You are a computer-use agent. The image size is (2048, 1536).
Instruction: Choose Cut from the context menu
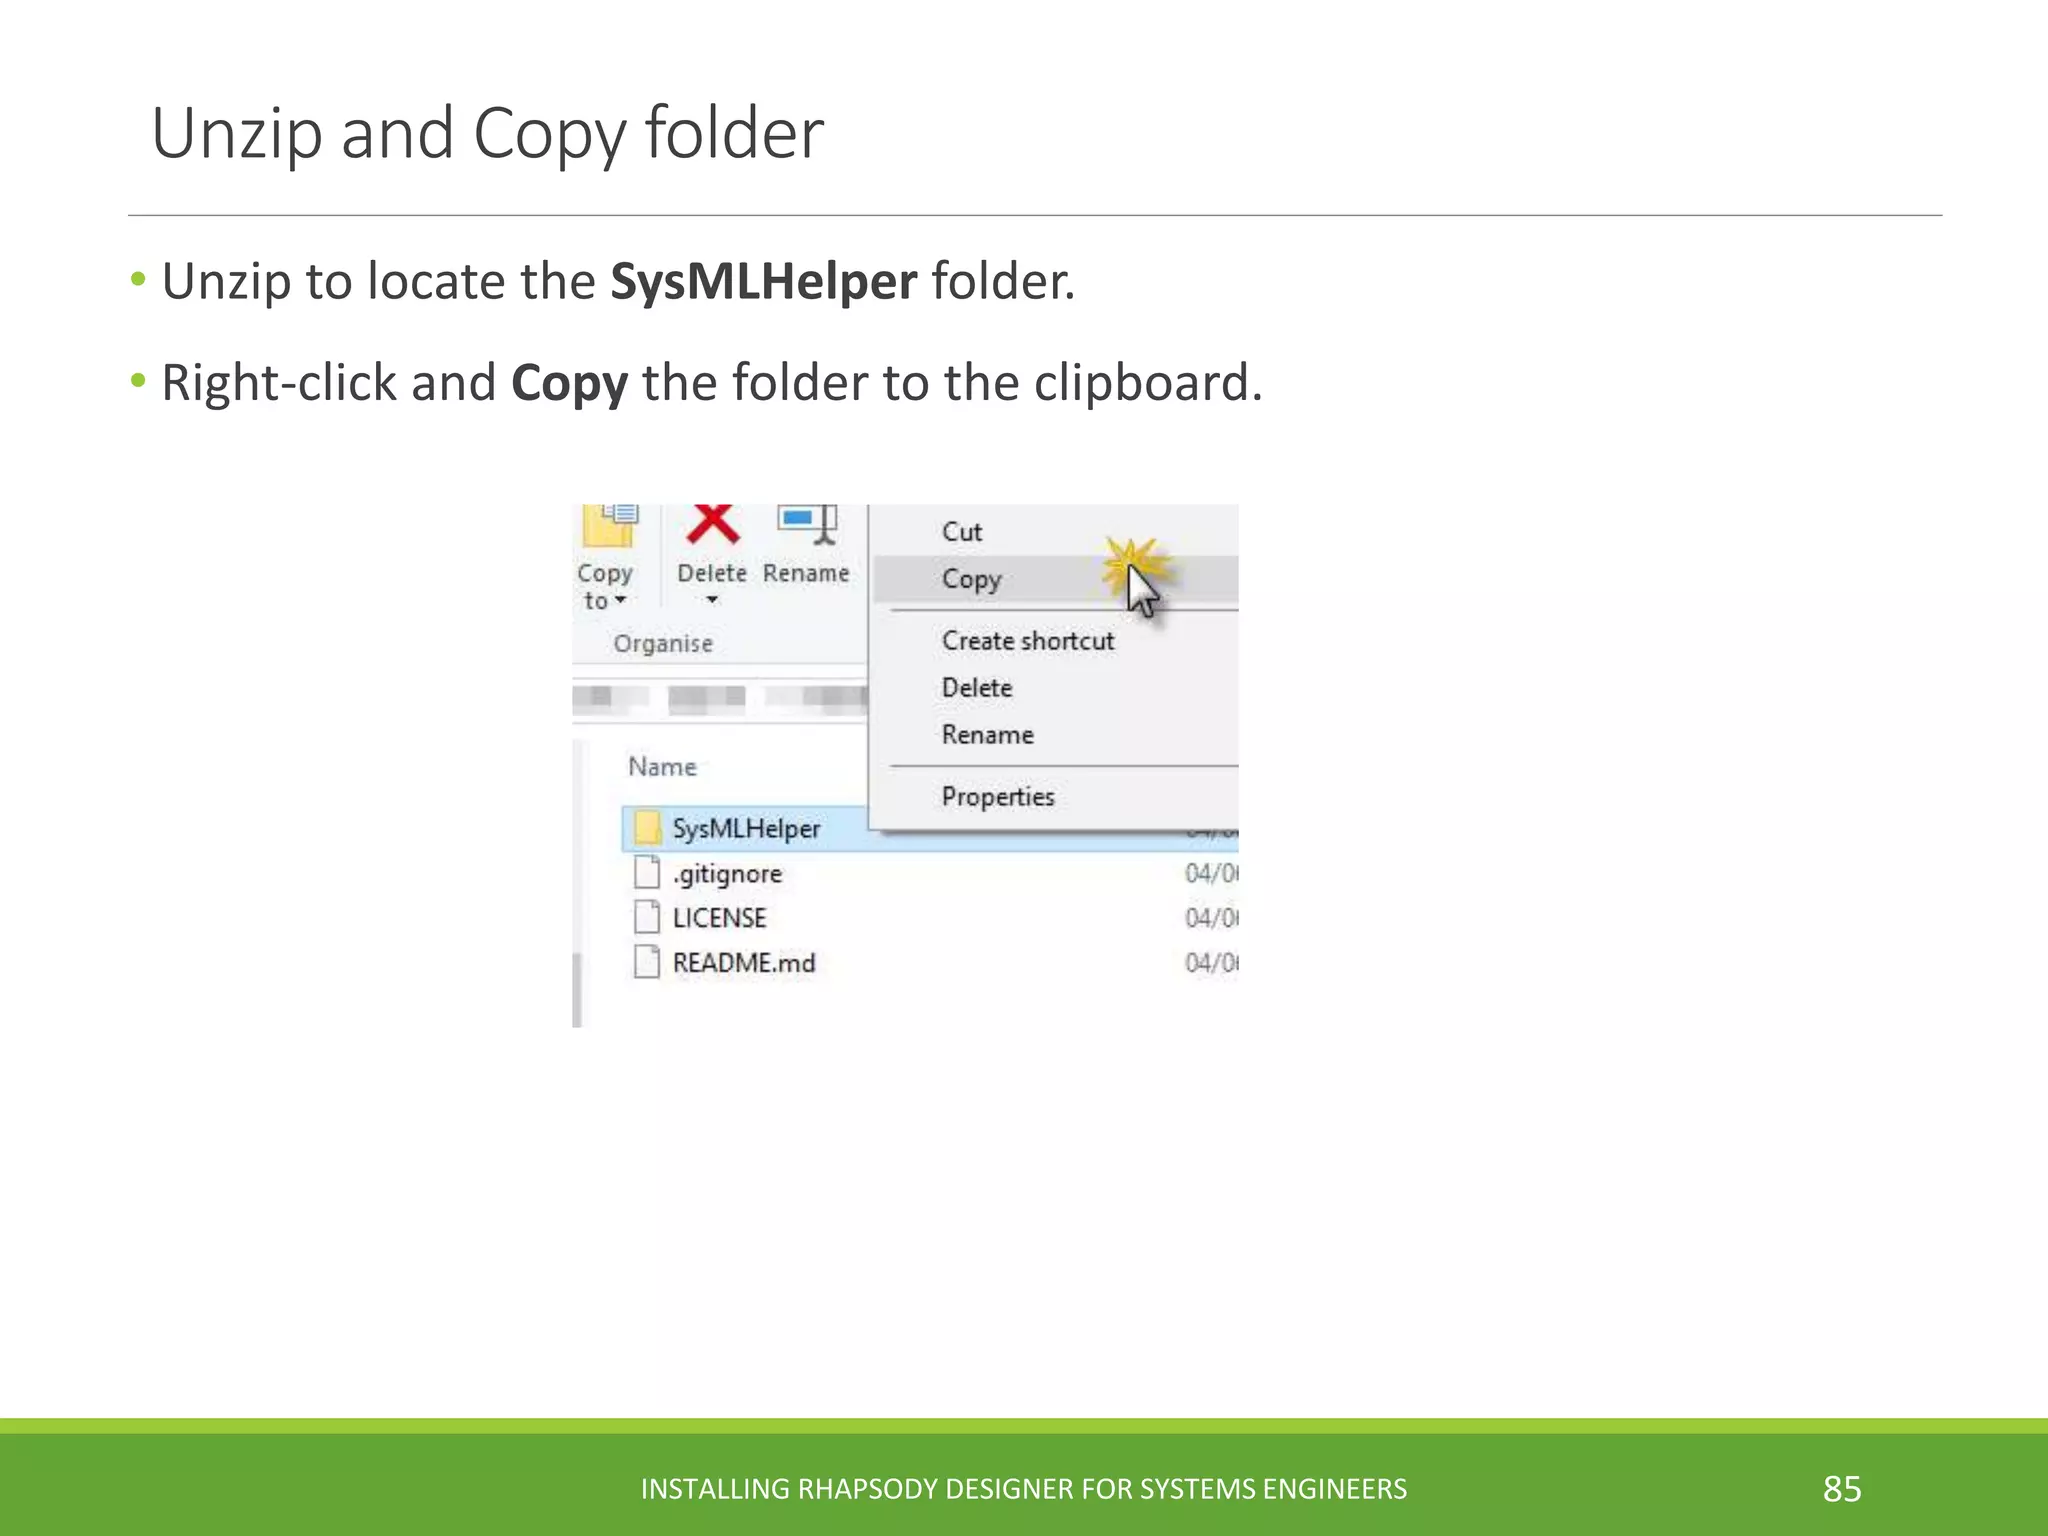[x=962, y=532]
